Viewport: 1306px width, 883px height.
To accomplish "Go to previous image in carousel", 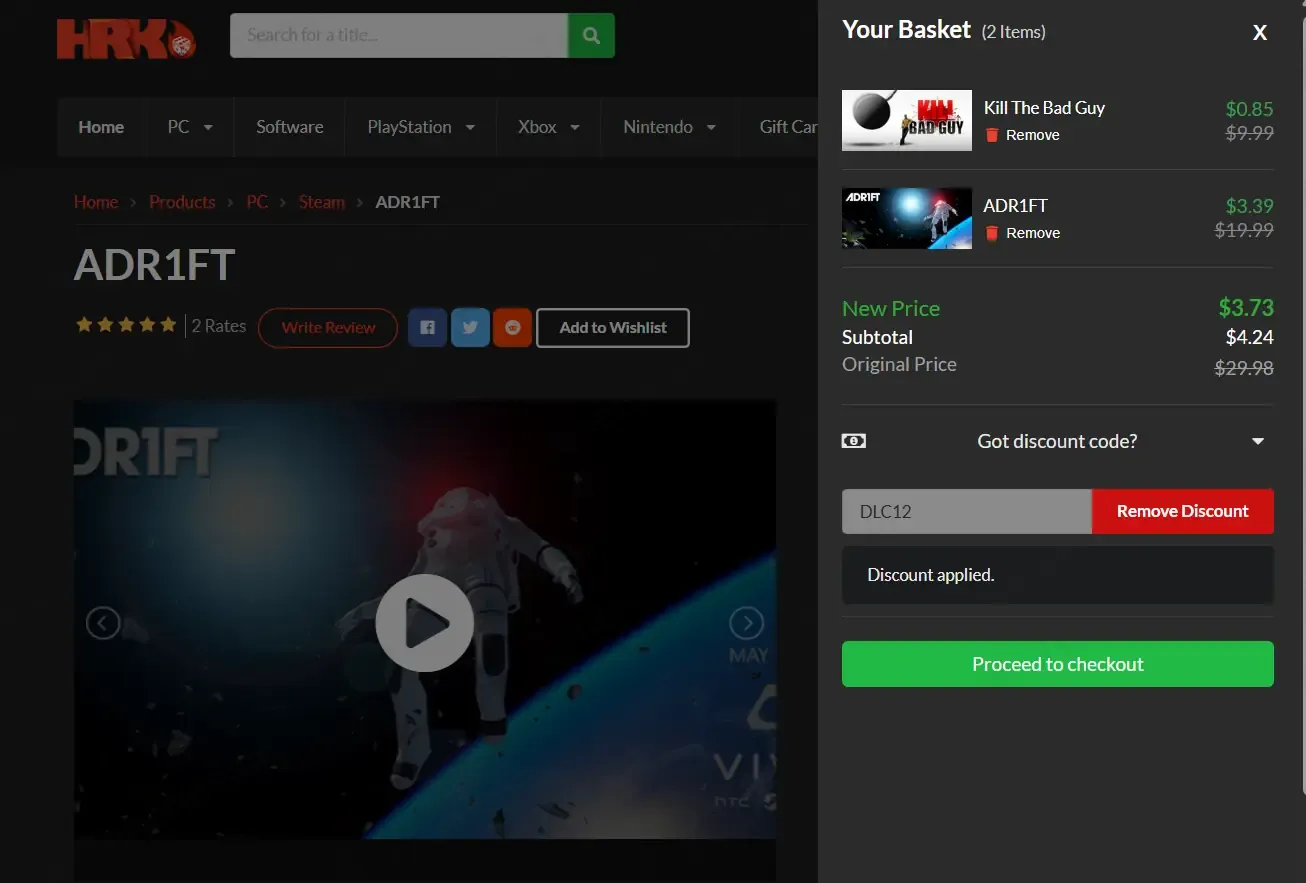I will coord(103,623).
